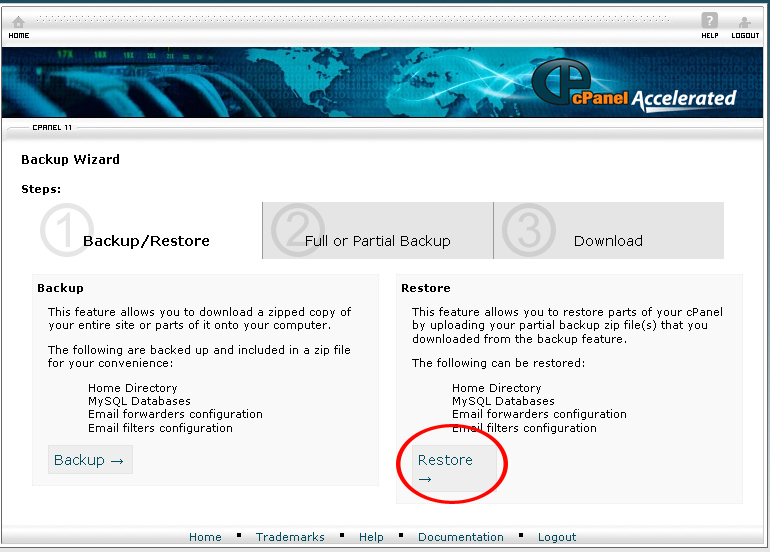Click Email forwarders configuration in Backup list
Viewport: 770px width, 552px height.
(175, 414)
